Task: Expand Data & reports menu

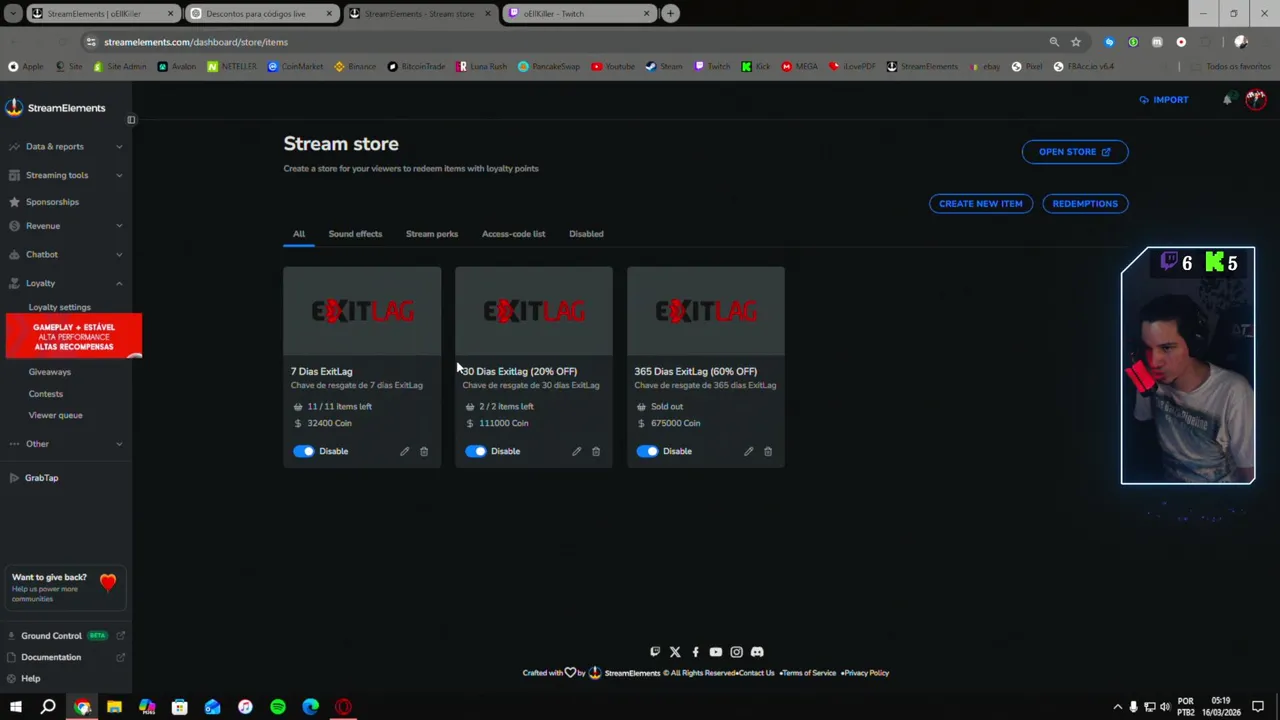Action: tap(66, 146)
